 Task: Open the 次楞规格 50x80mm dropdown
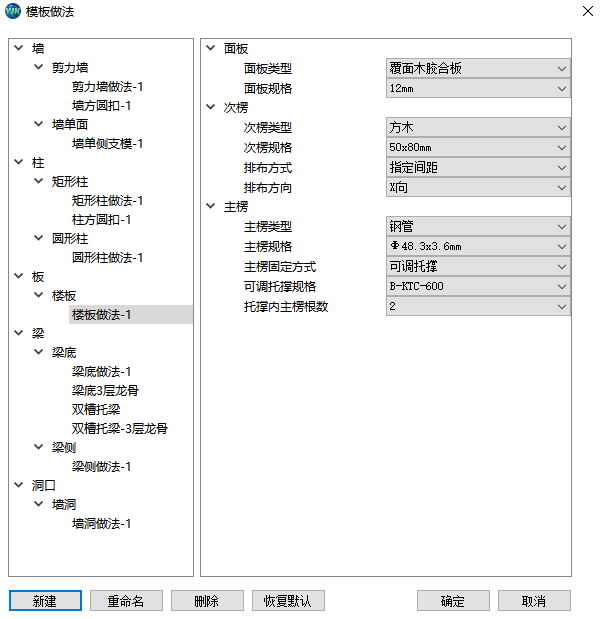[478, 148]
